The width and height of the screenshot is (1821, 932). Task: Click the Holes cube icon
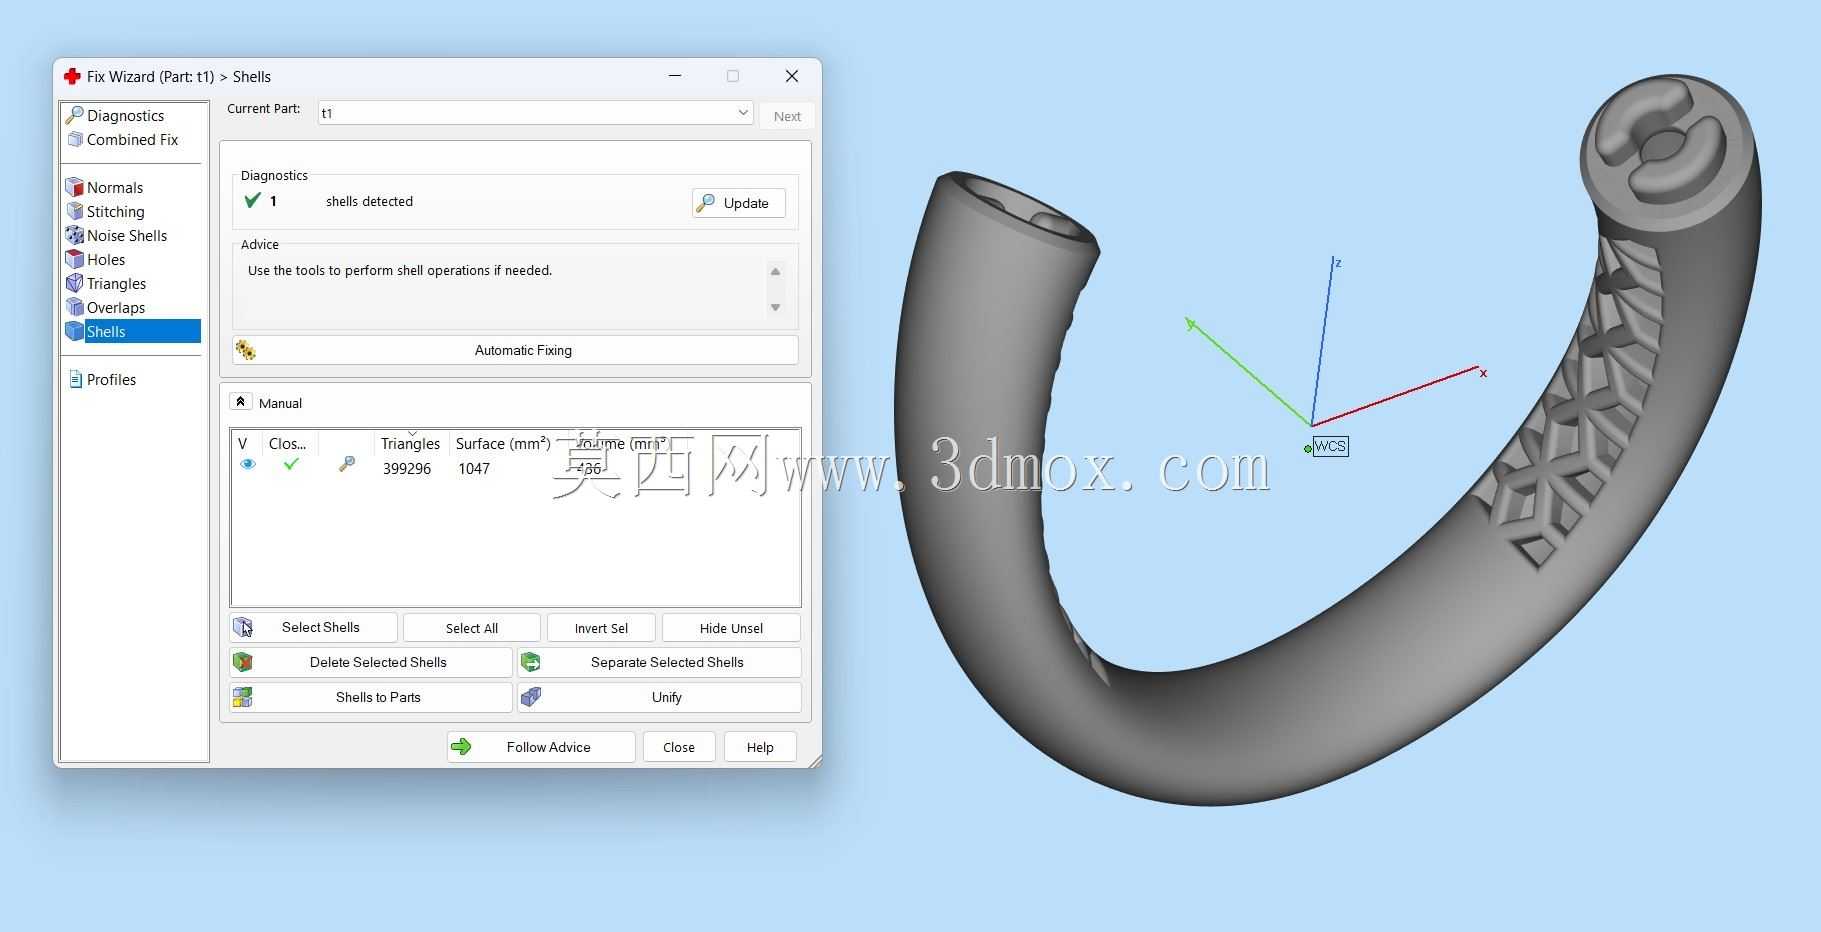point(74,259)
